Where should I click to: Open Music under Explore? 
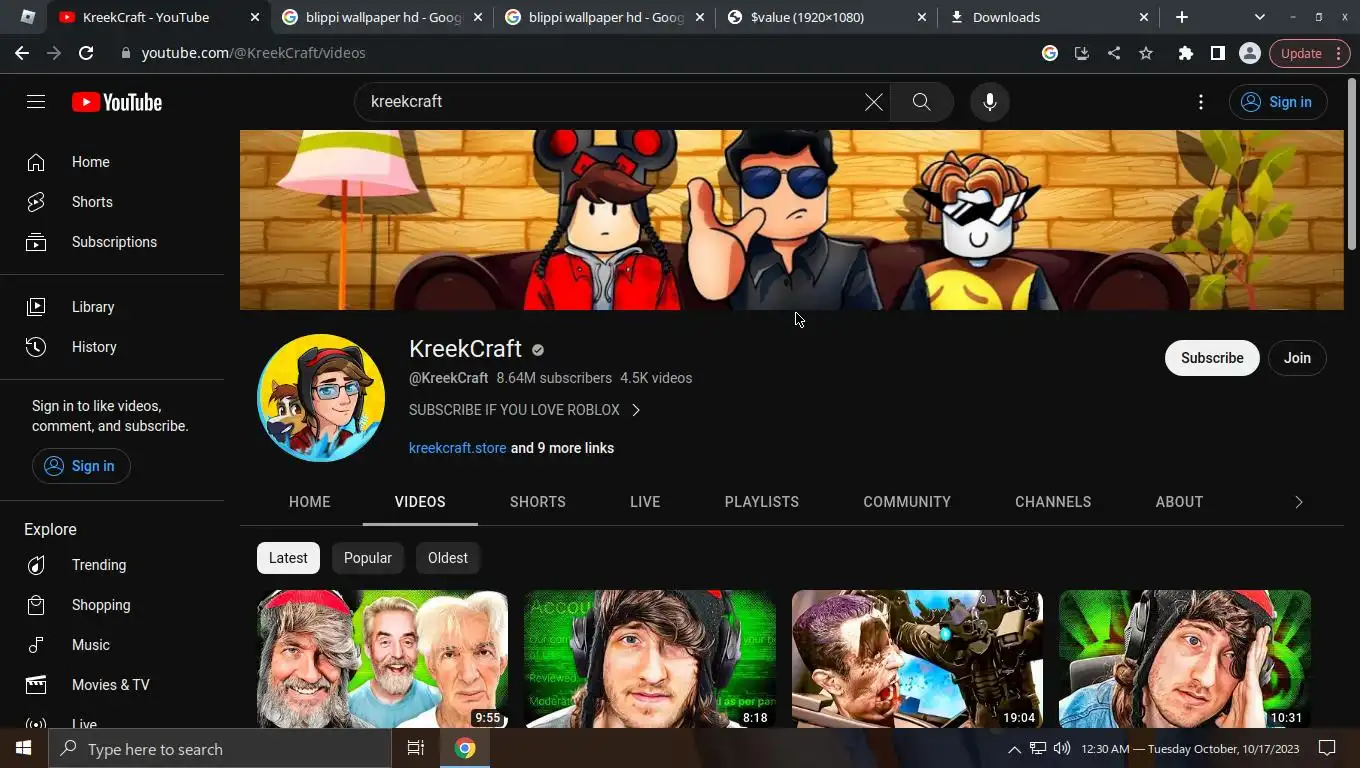[112, 645]
